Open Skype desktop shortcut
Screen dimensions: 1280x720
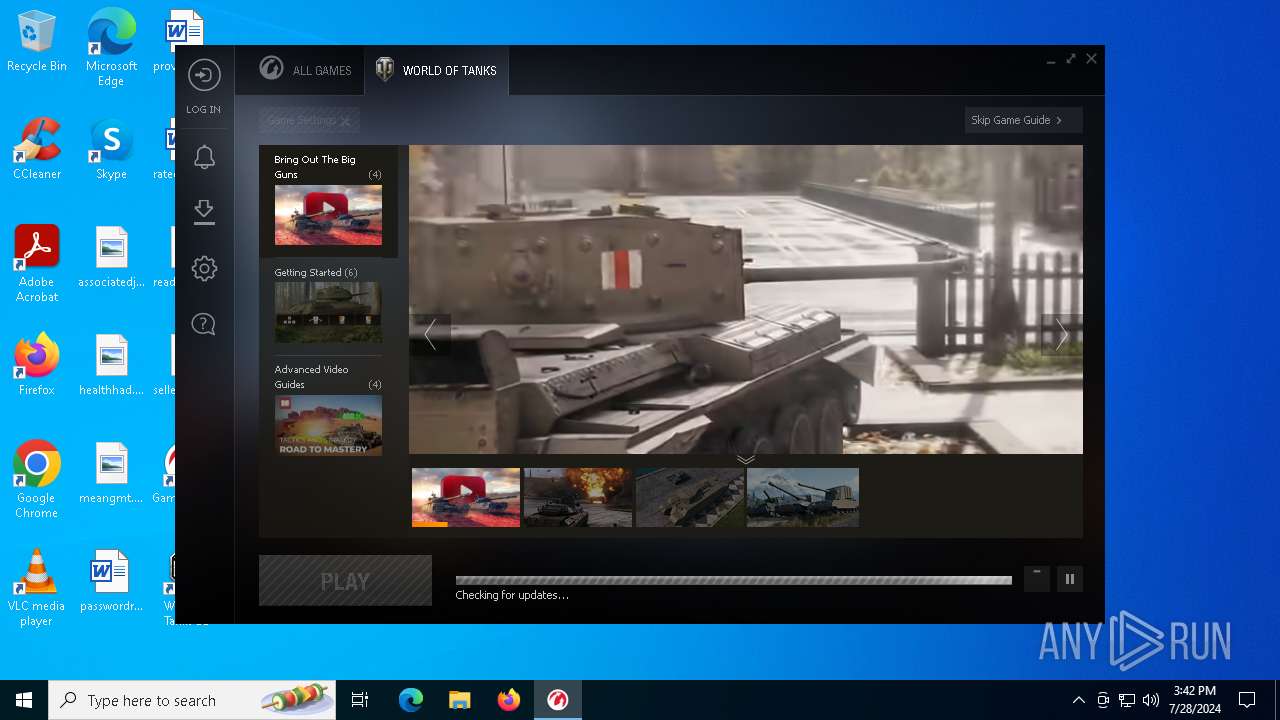point(111,150)
